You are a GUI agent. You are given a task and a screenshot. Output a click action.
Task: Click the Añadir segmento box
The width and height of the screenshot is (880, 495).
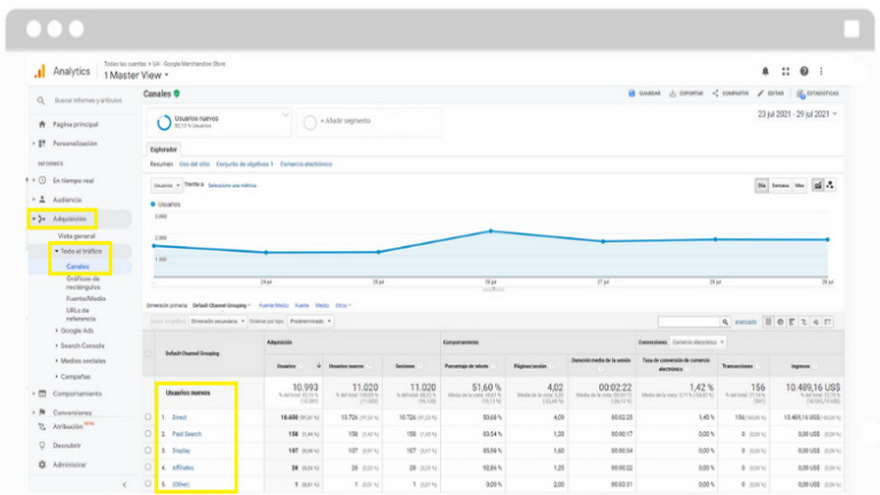click(369, 122)
